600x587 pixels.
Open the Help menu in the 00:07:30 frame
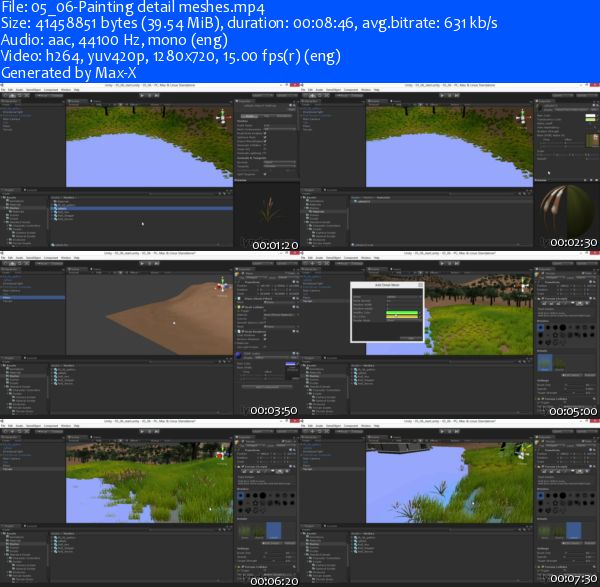point(377,426)
